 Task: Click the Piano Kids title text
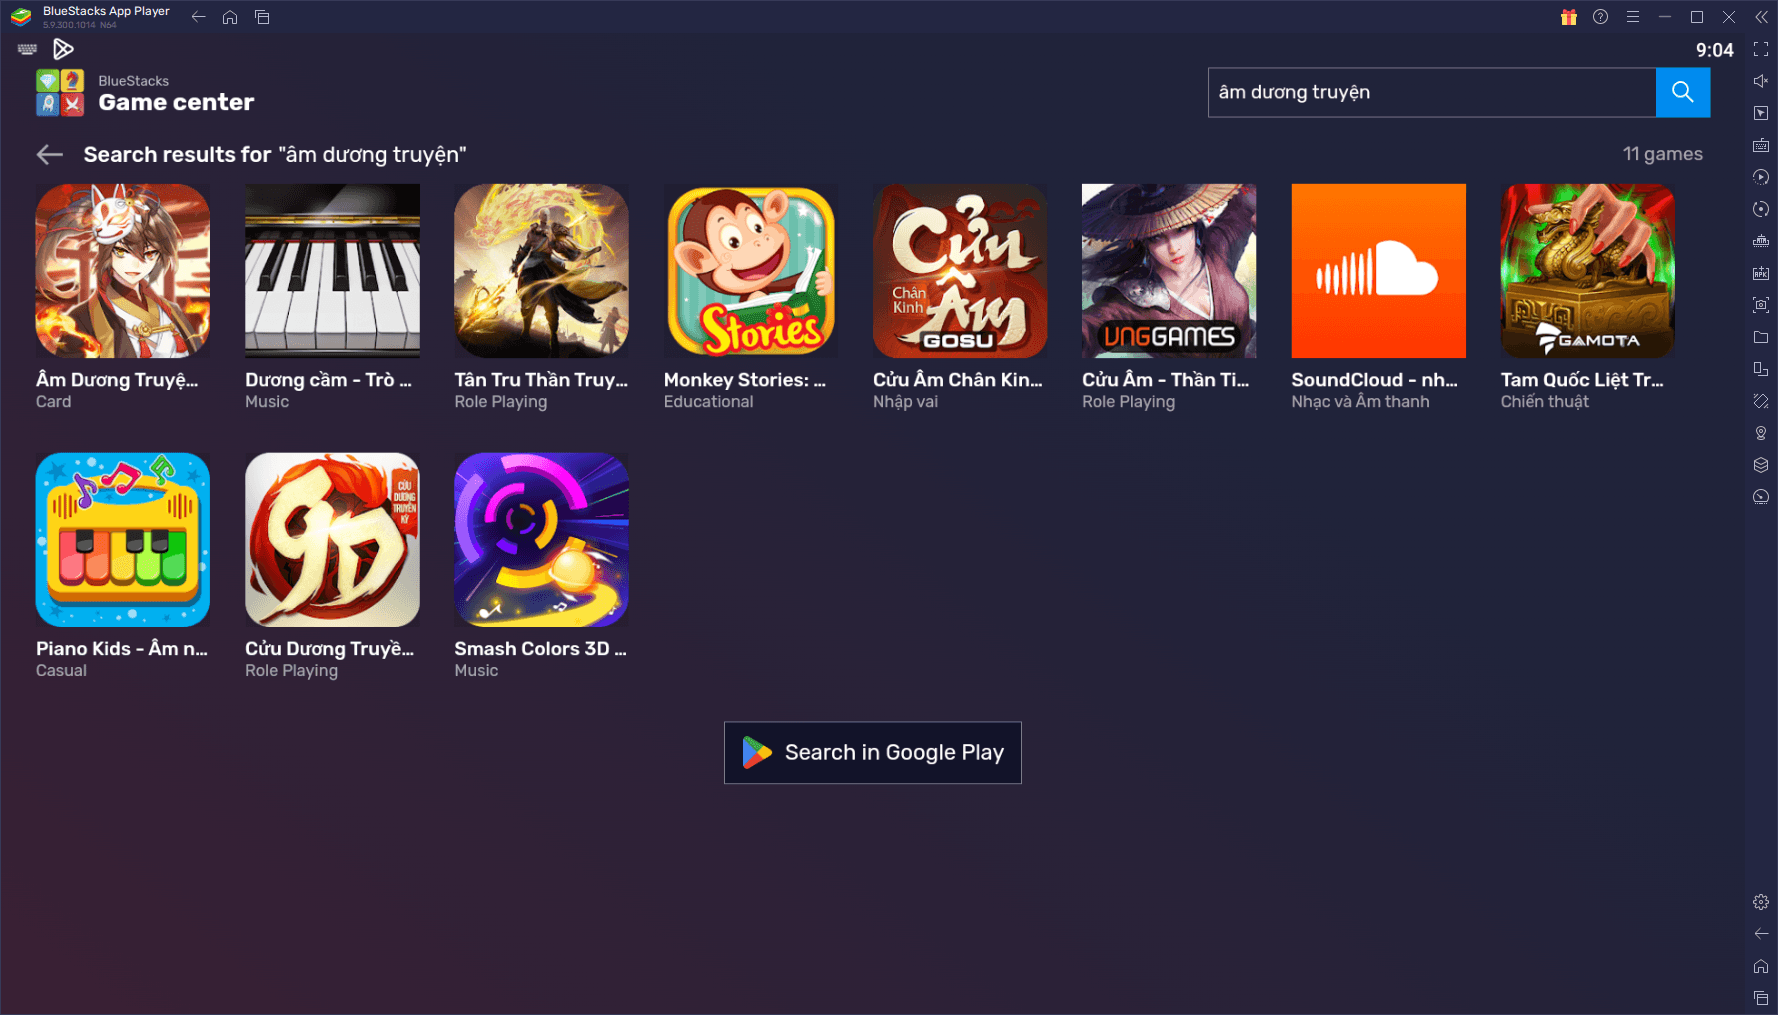click(122, 649)
